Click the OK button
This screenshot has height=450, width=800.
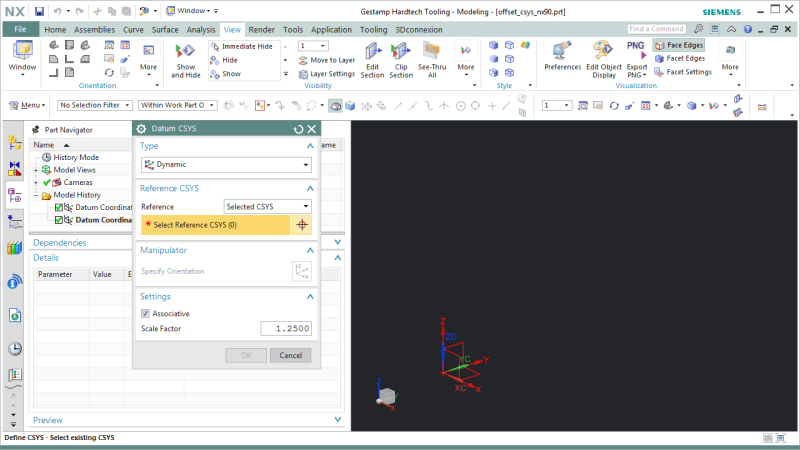pos(246,355)
